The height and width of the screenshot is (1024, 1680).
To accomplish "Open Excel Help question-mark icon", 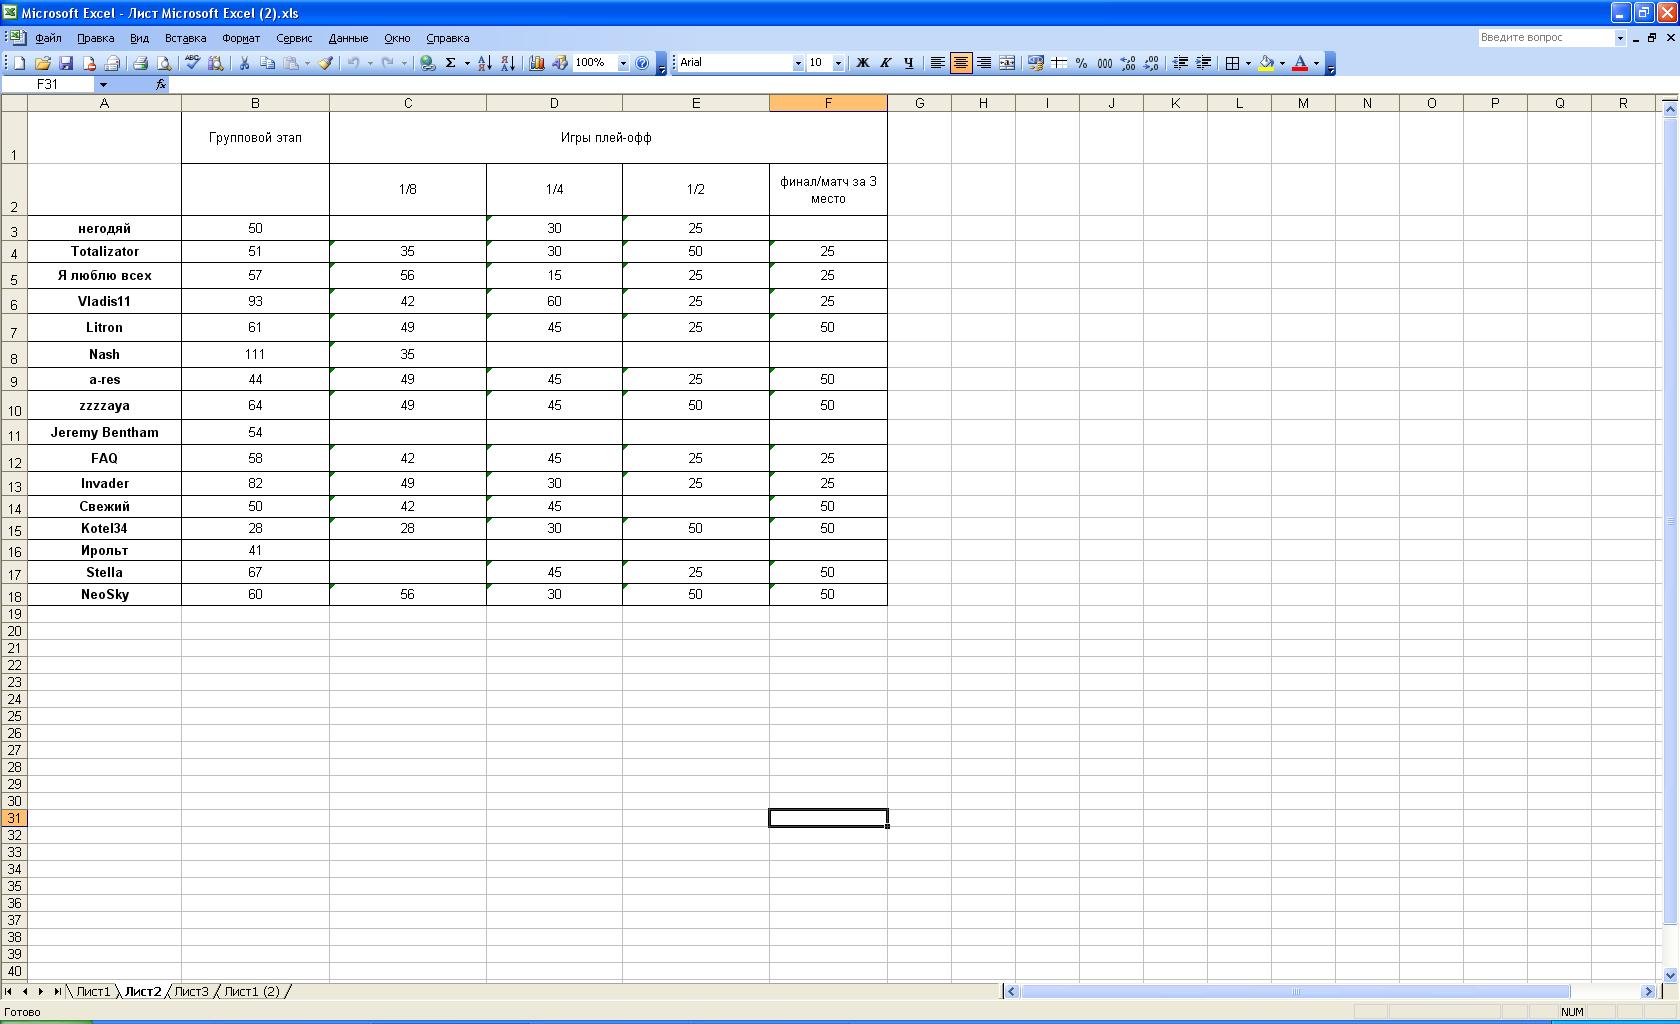I will 642,63.
